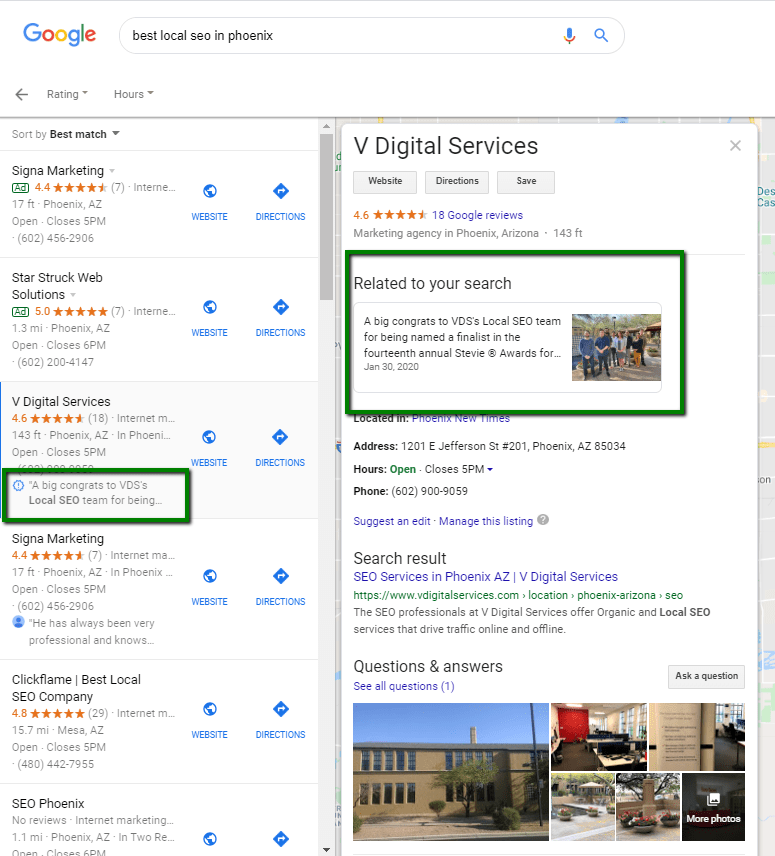Click the blue search magnifier icon

[601, 35]
